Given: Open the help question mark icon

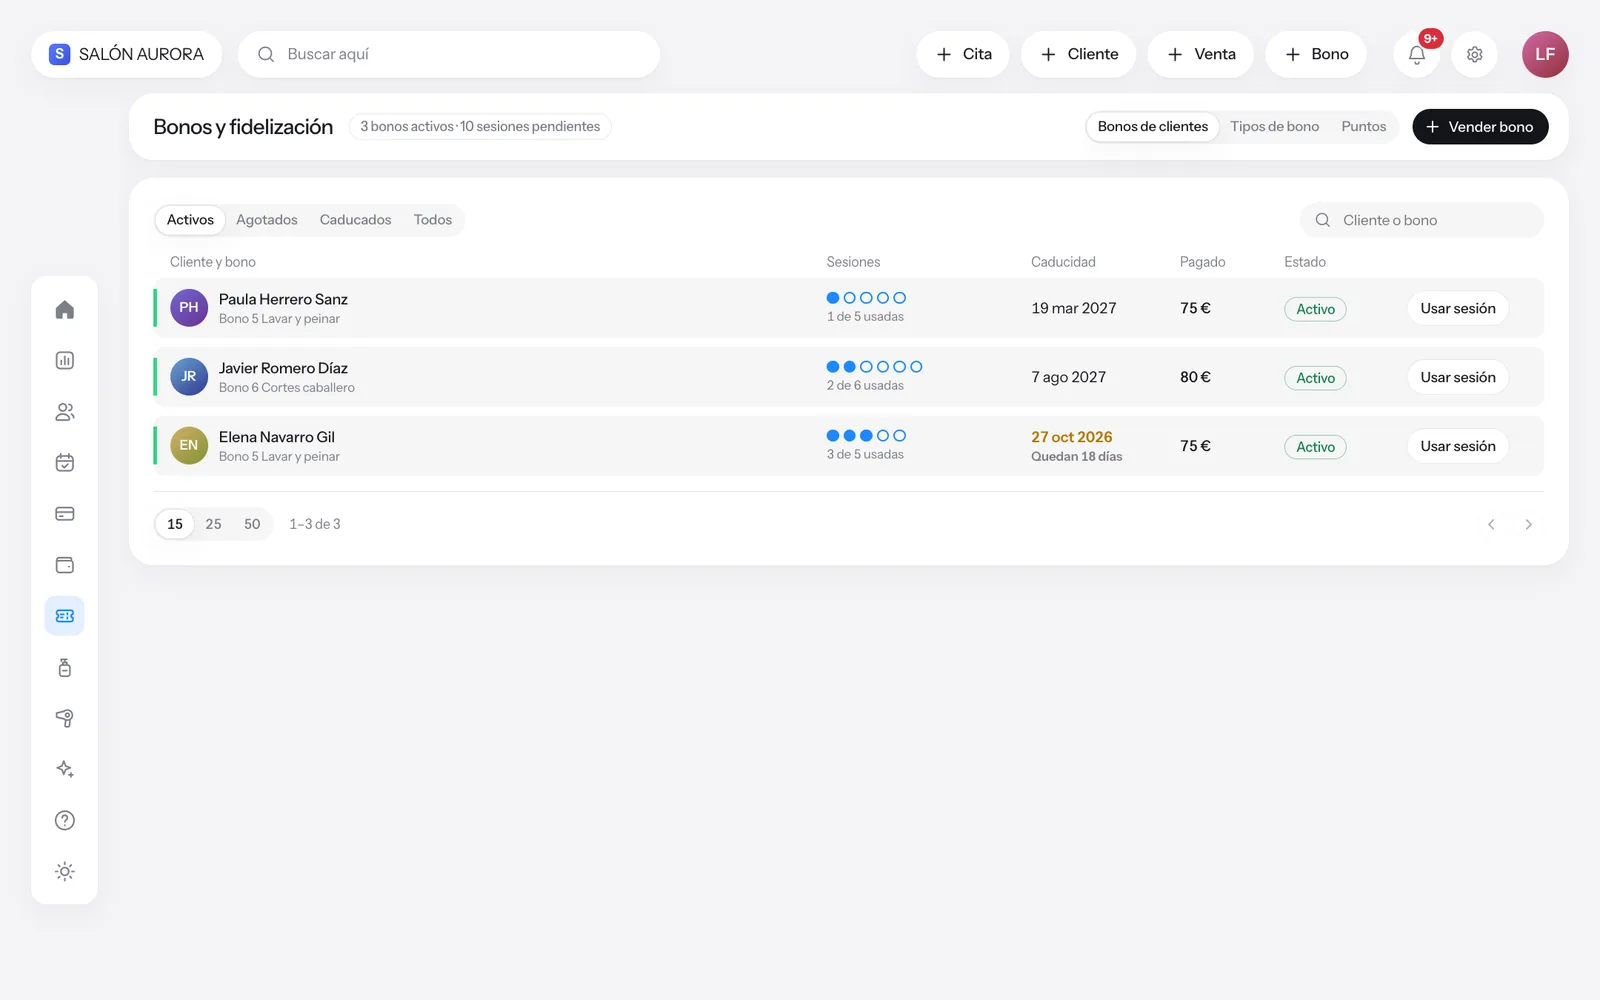Looking at the screenshot, I should (x=65, y=820).
